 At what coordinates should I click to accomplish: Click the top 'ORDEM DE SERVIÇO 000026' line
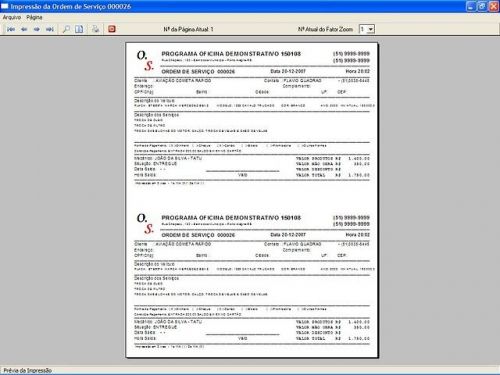pos(198,72)
